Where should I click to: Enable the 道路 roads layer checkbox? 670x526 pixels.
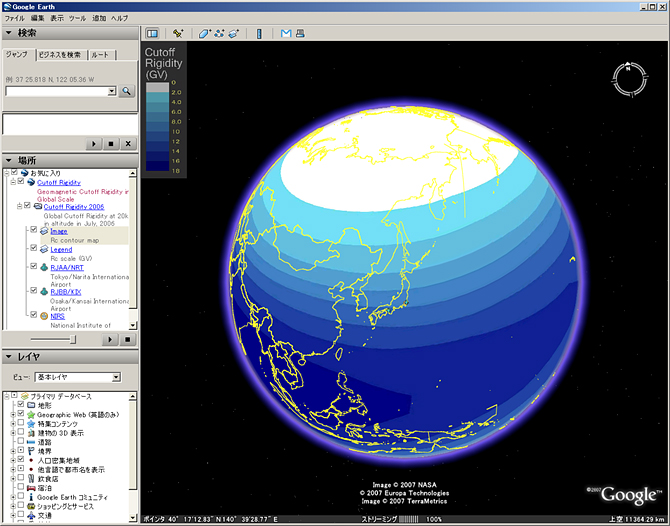21,441
